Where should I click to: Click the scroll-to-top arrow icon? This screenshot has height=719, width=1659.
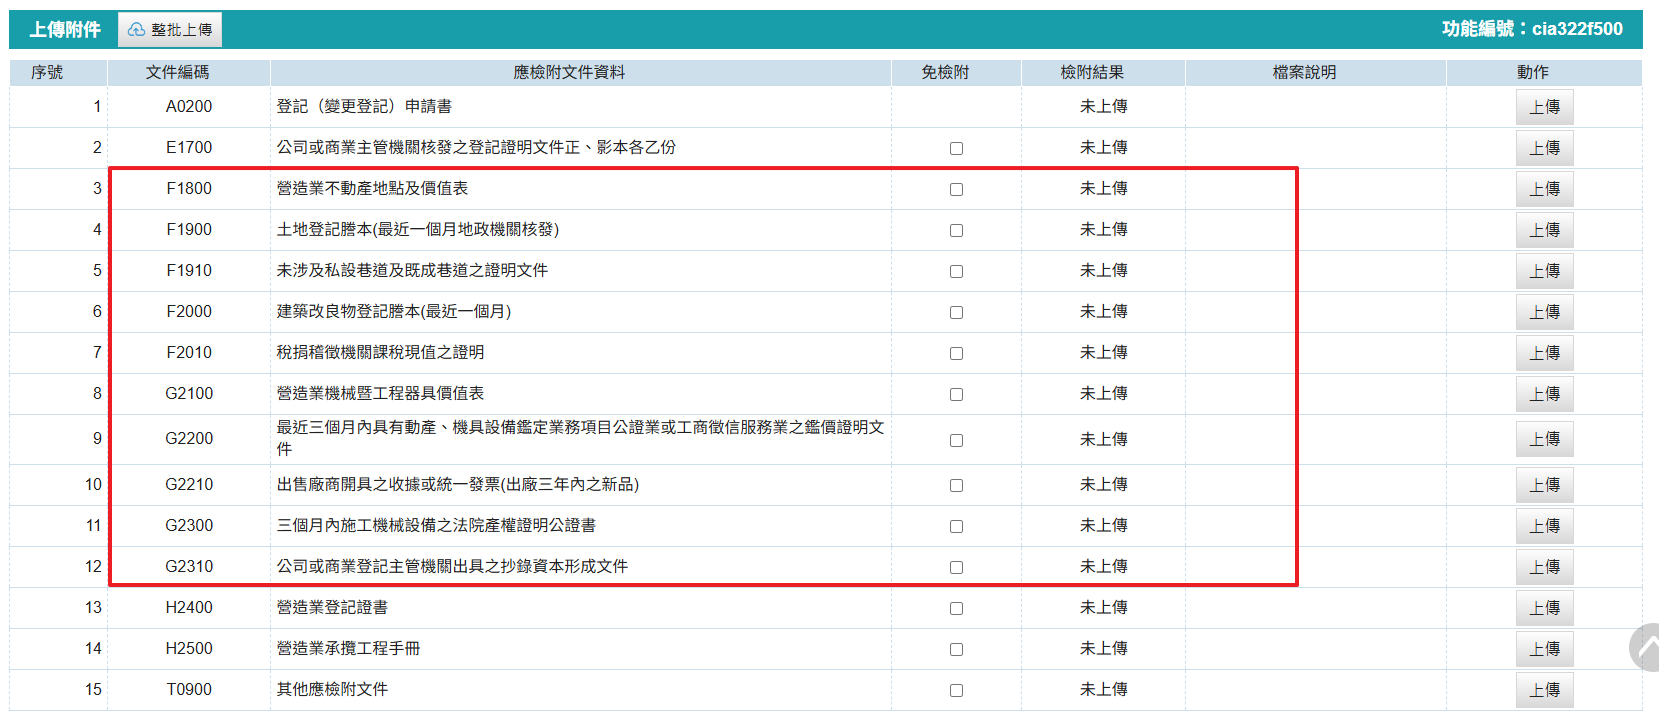[1645, 647]
